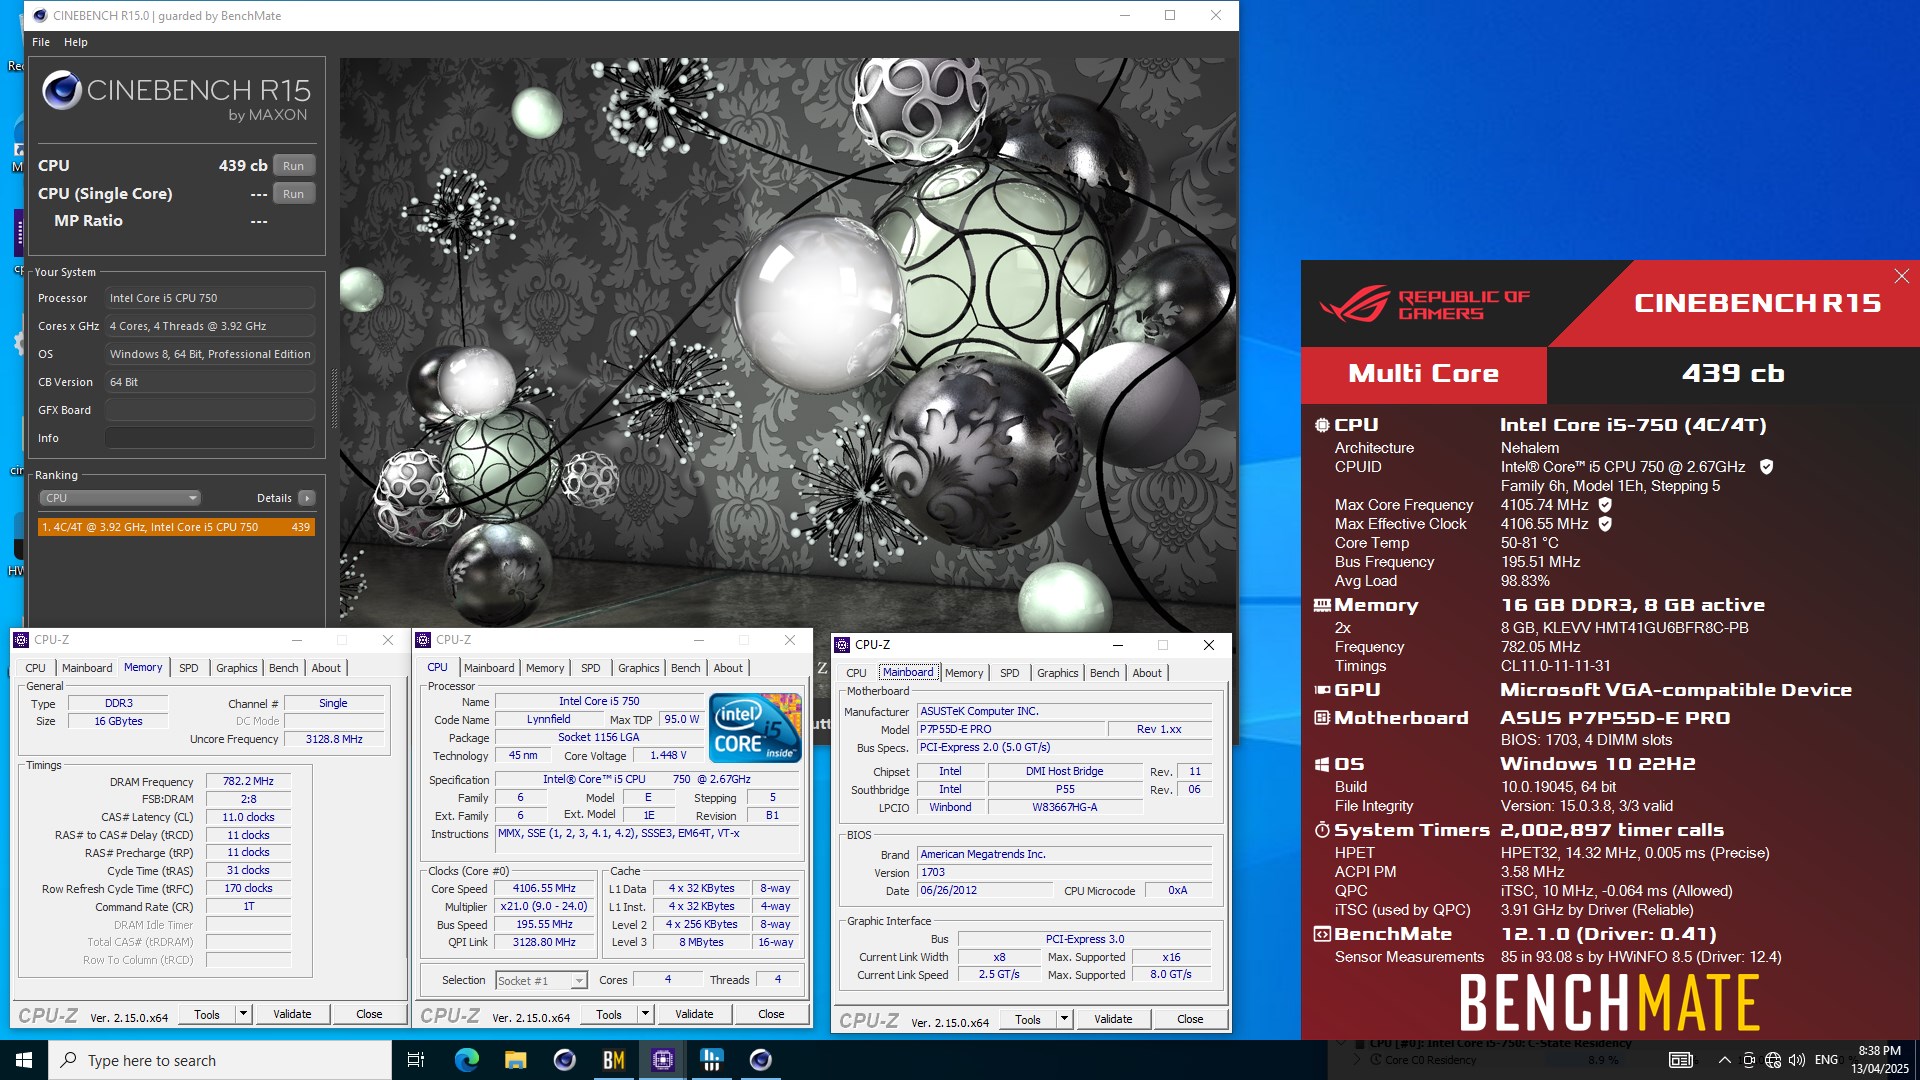Open Tools dropdown arrow in Mainboard-tab CPU-Z
This screenshot has height=1080, width=1920.
click(x=1064, y=1019)
